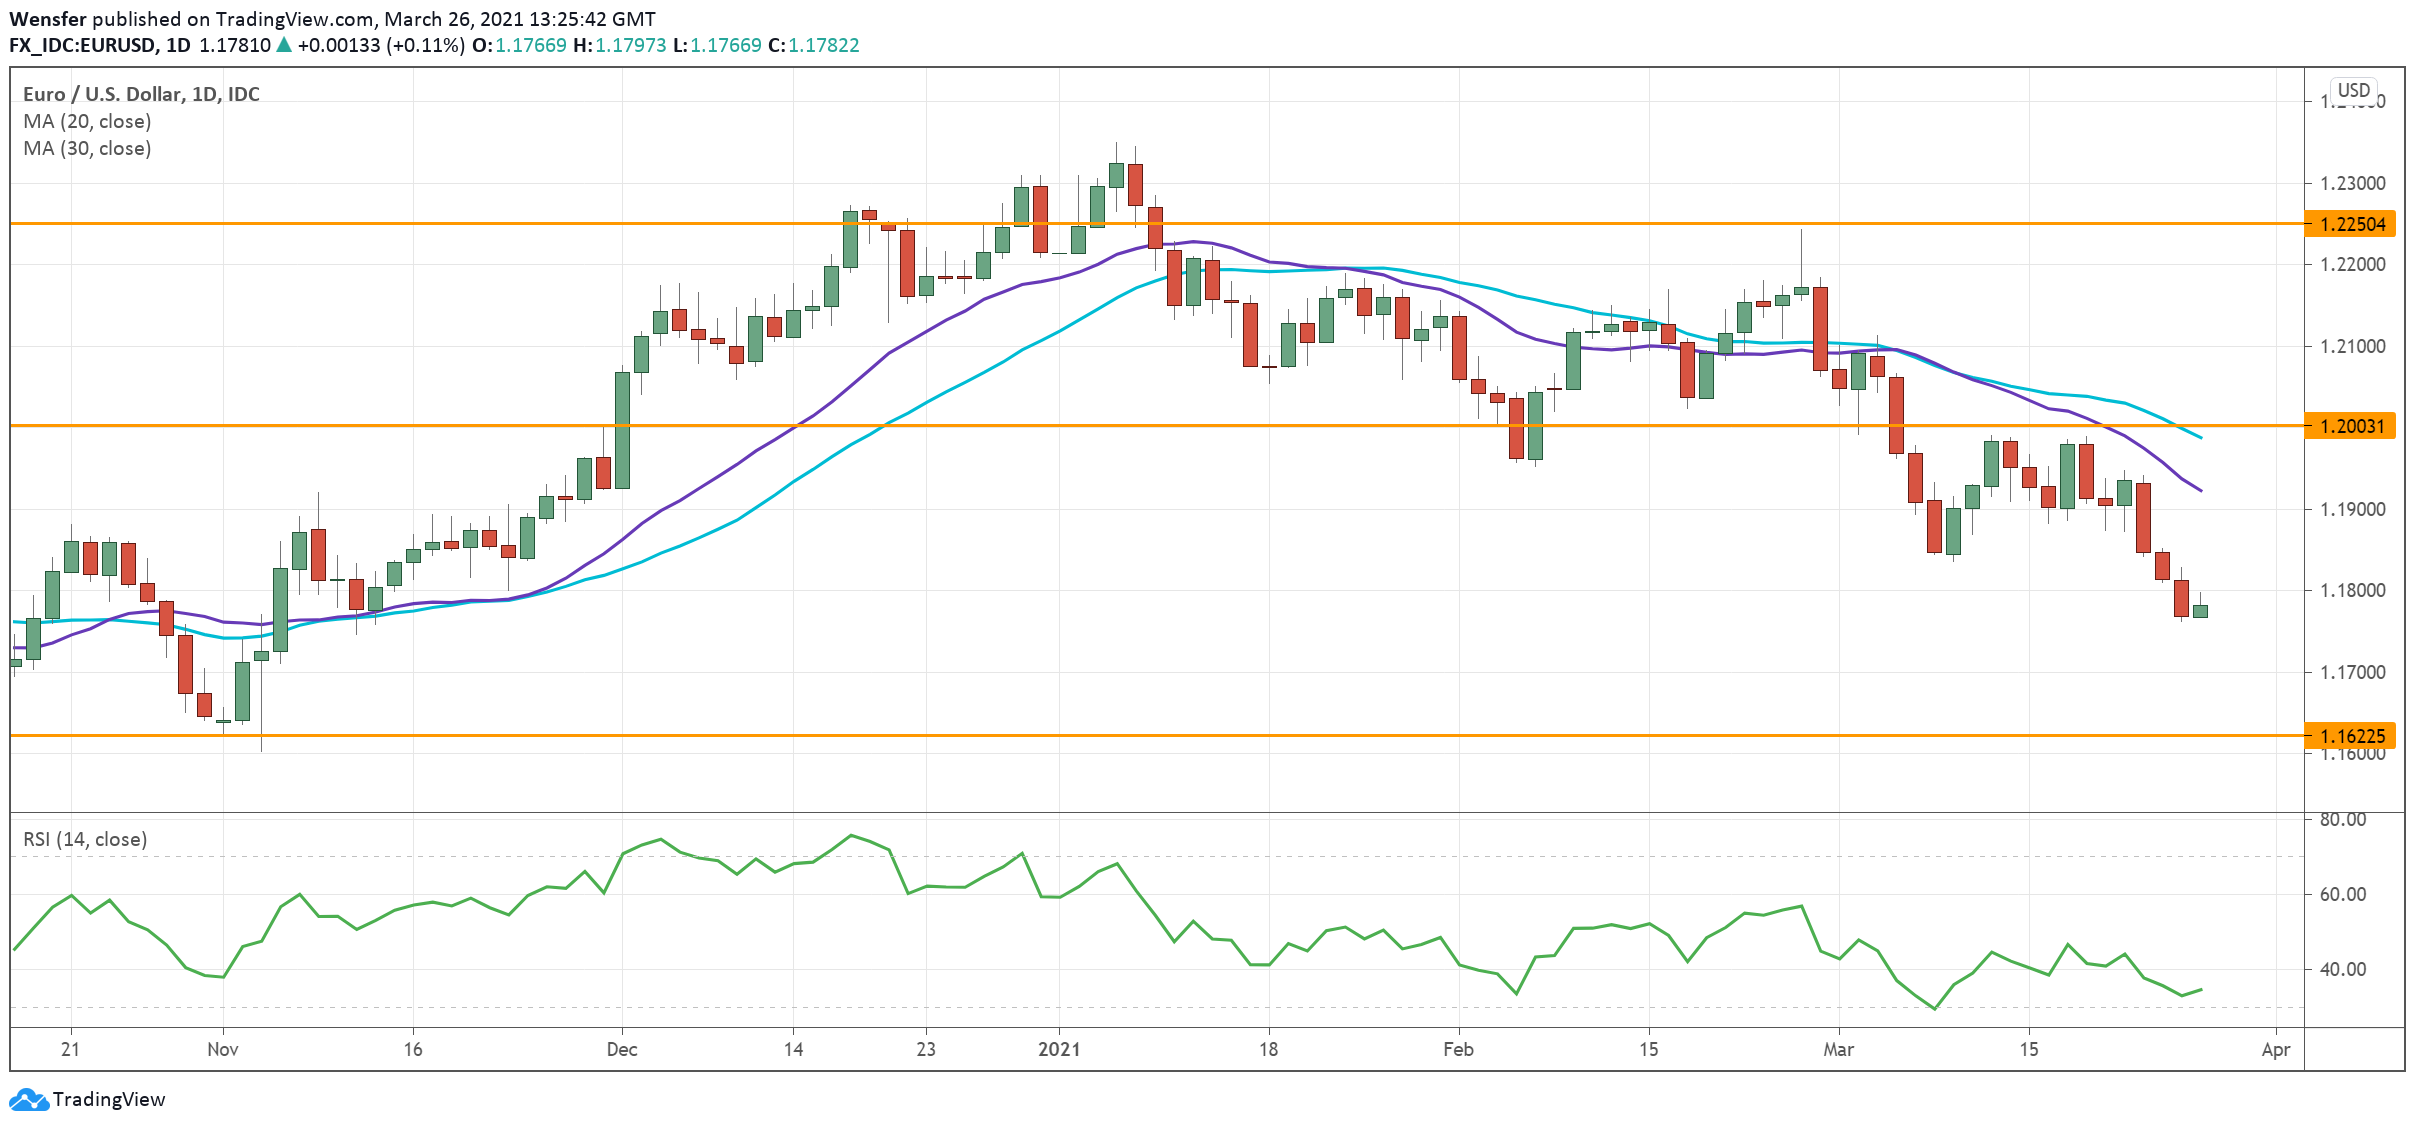
Task: Click the orange 1.16225 price label
Action: [x=2350, y=736]
